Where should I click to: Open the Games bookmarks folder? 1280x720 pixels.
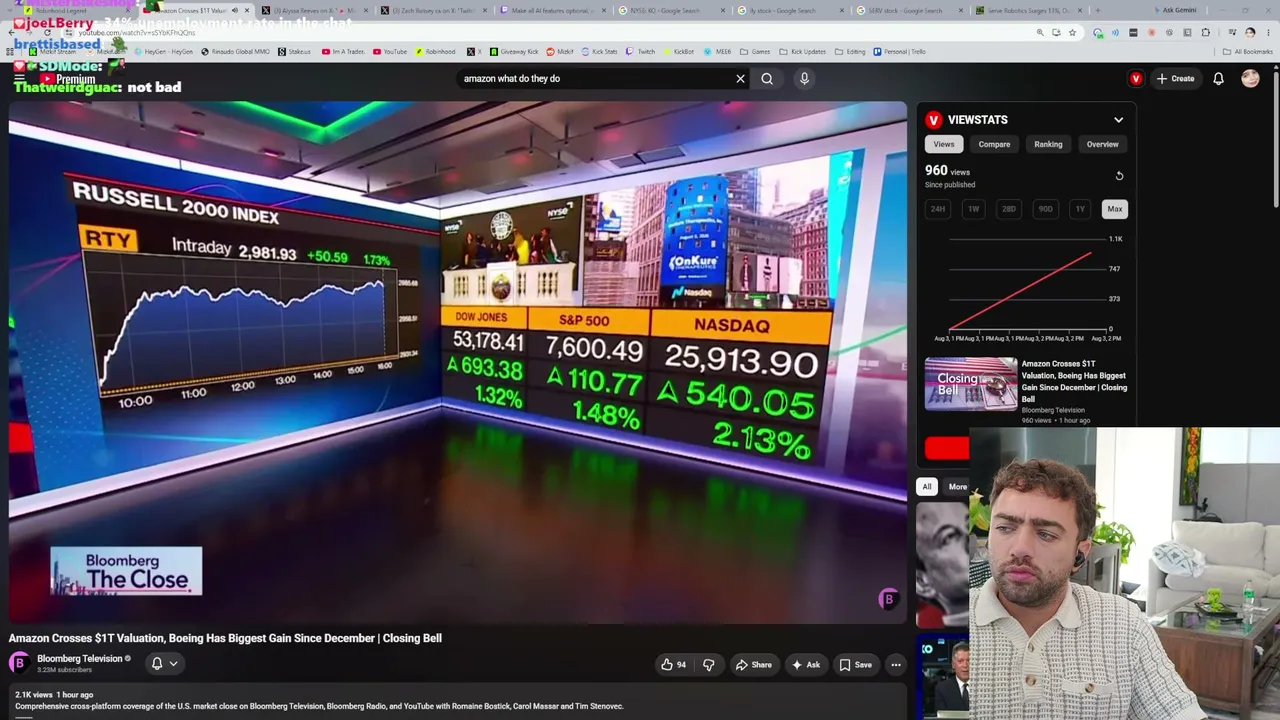click(x=755, y=52)
